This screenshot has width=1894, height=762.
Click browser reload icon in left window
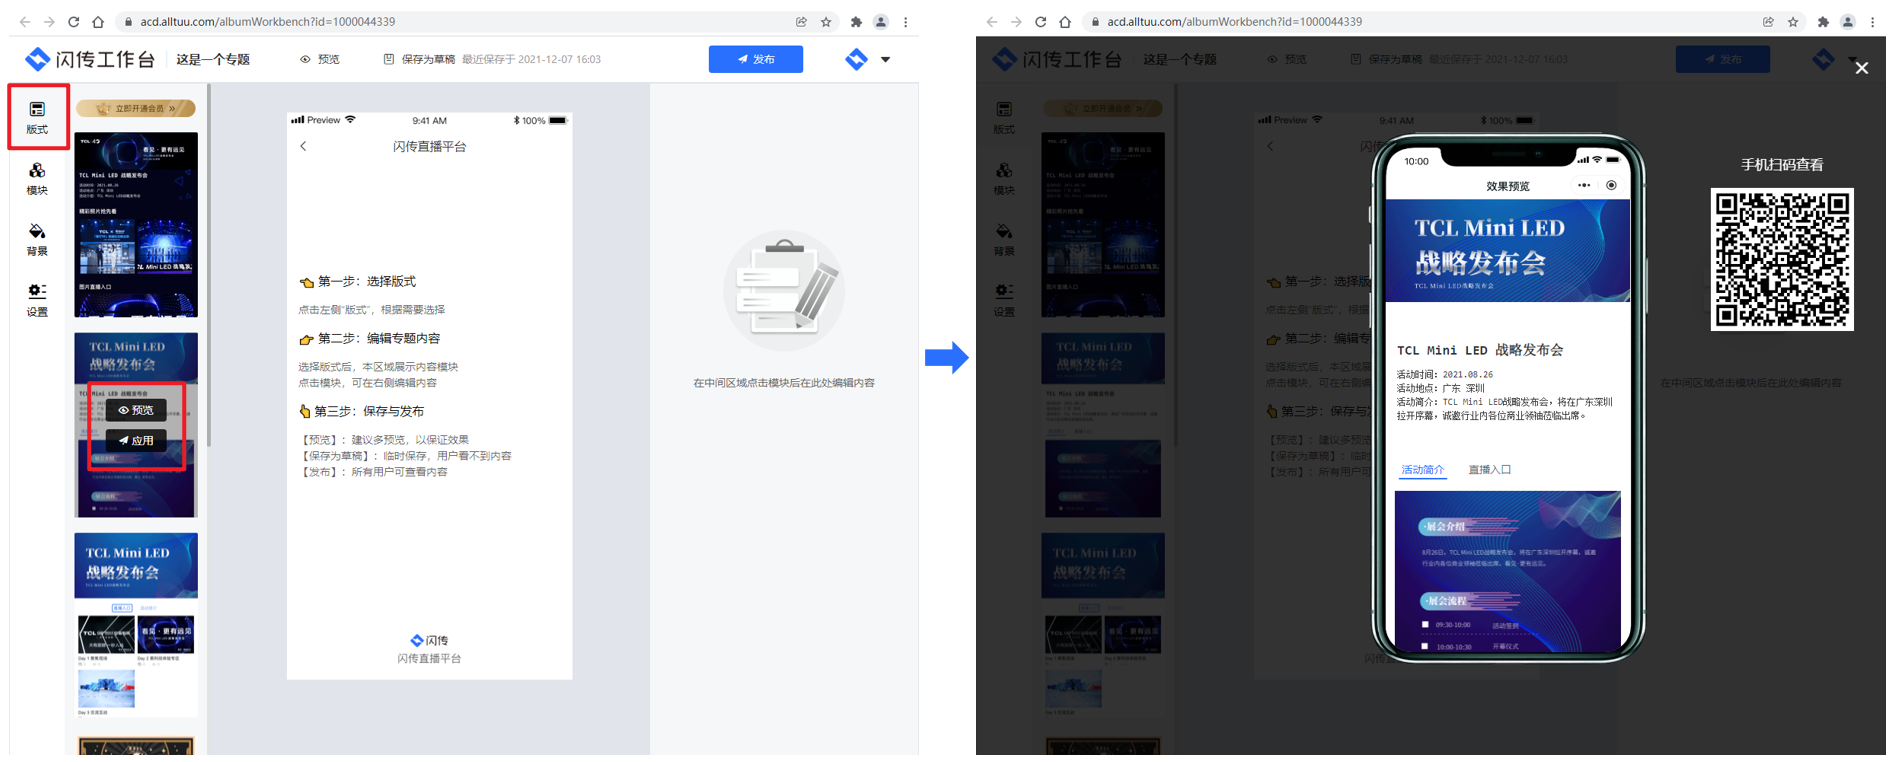coord(73,21)
